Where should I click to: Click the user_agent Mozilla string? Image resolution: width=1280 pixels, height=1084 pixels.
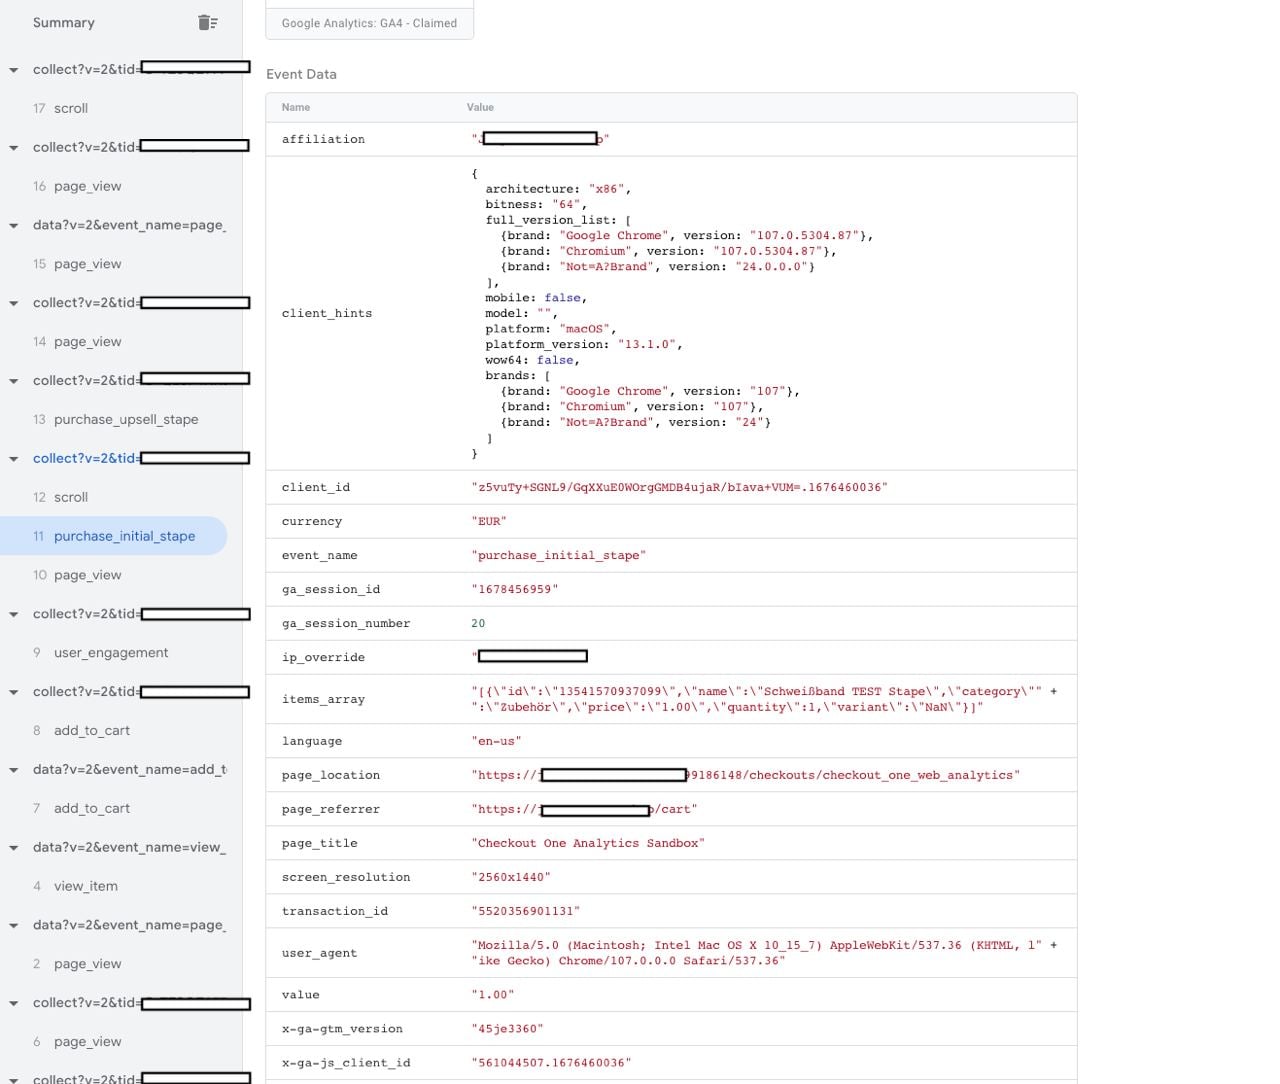pyautogui.click(x=764, y=953)
